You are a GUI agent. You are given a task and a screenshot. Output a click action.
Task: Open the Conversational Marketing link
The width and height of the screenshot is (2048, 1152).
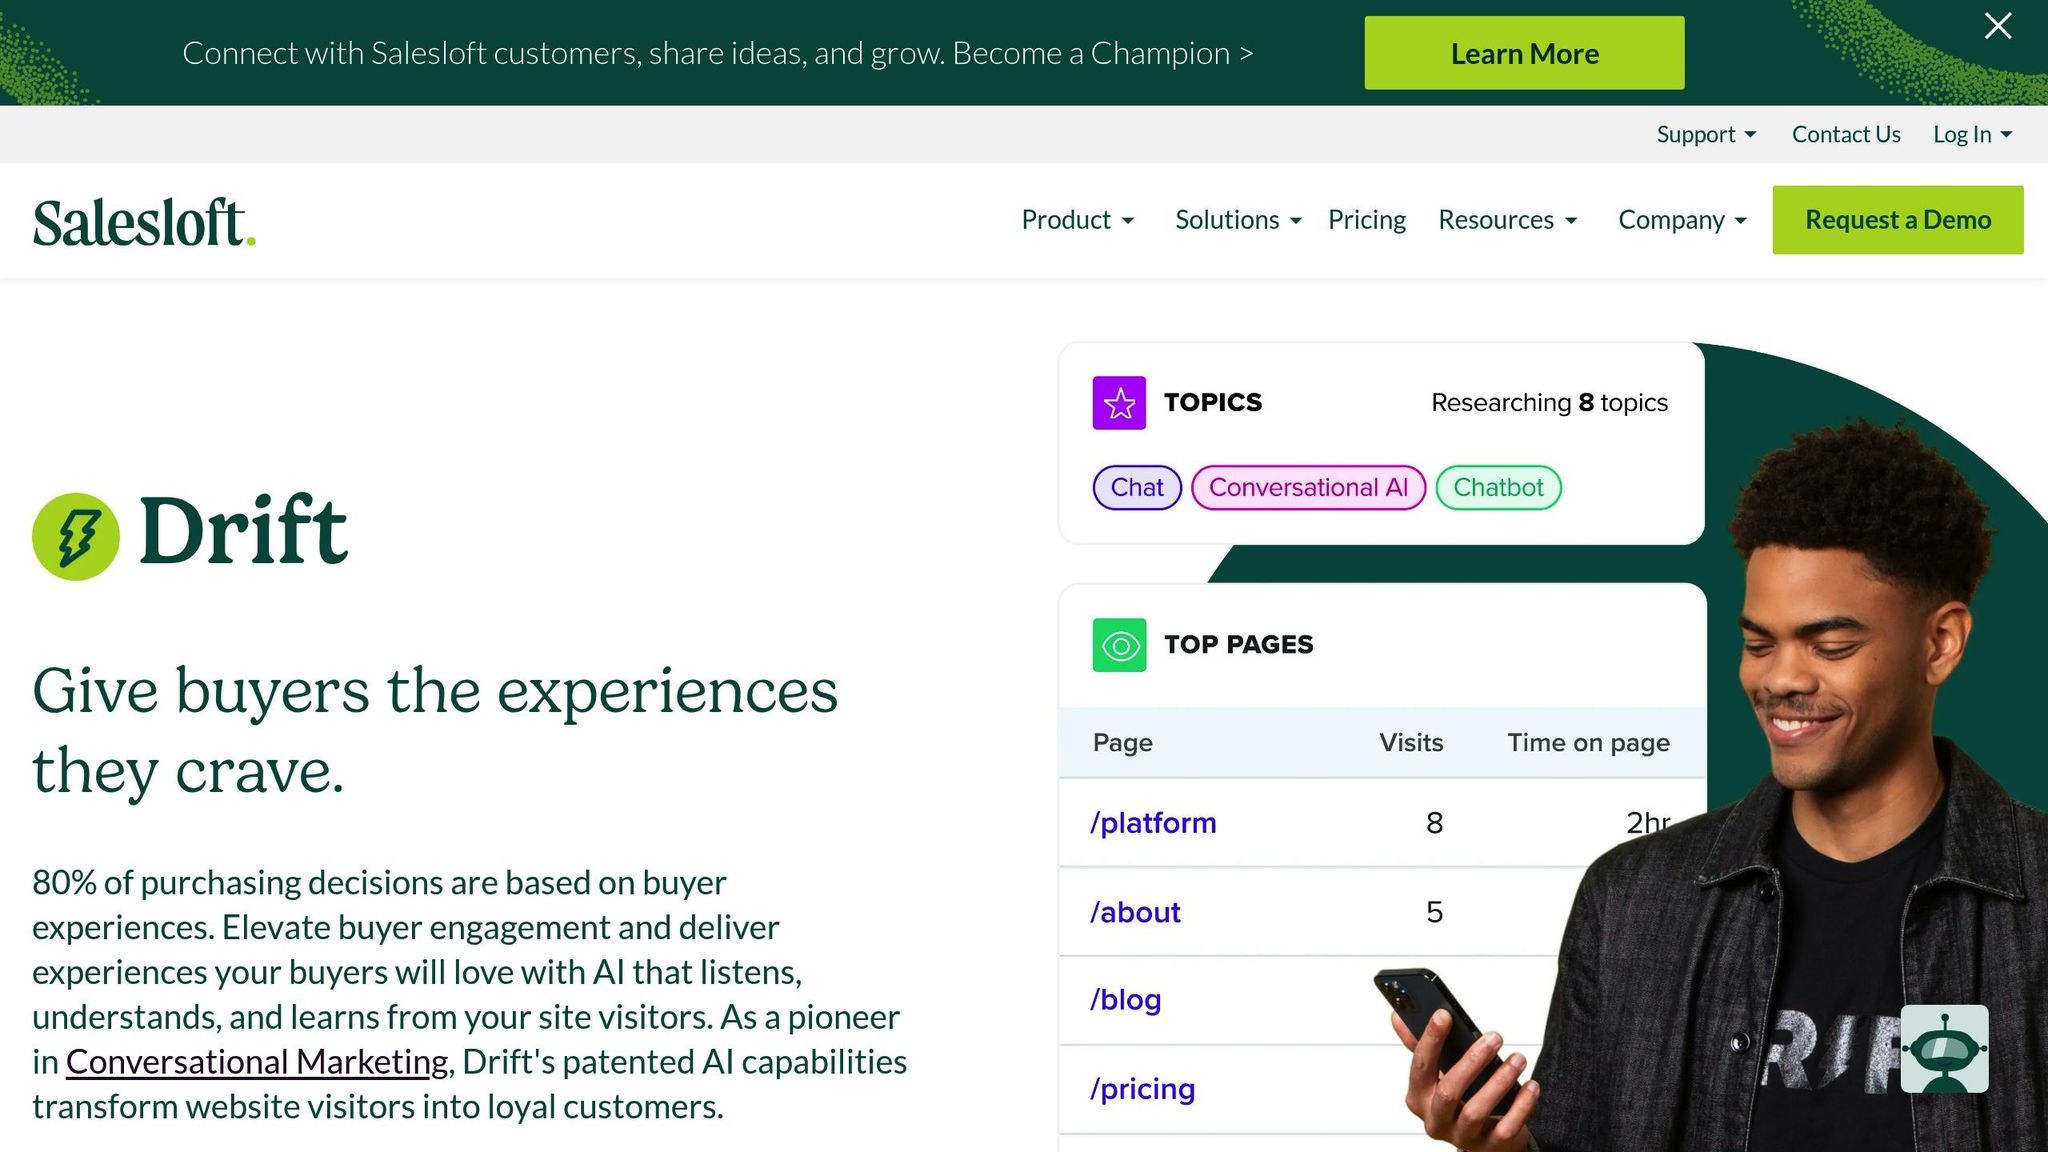[257, 1062]
